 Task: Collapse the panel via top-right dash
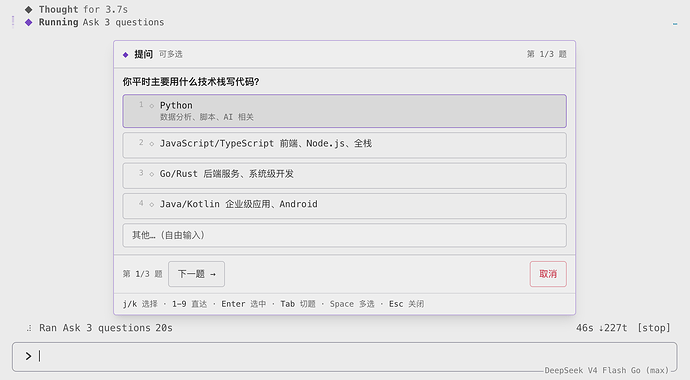[x=675, y=24]
